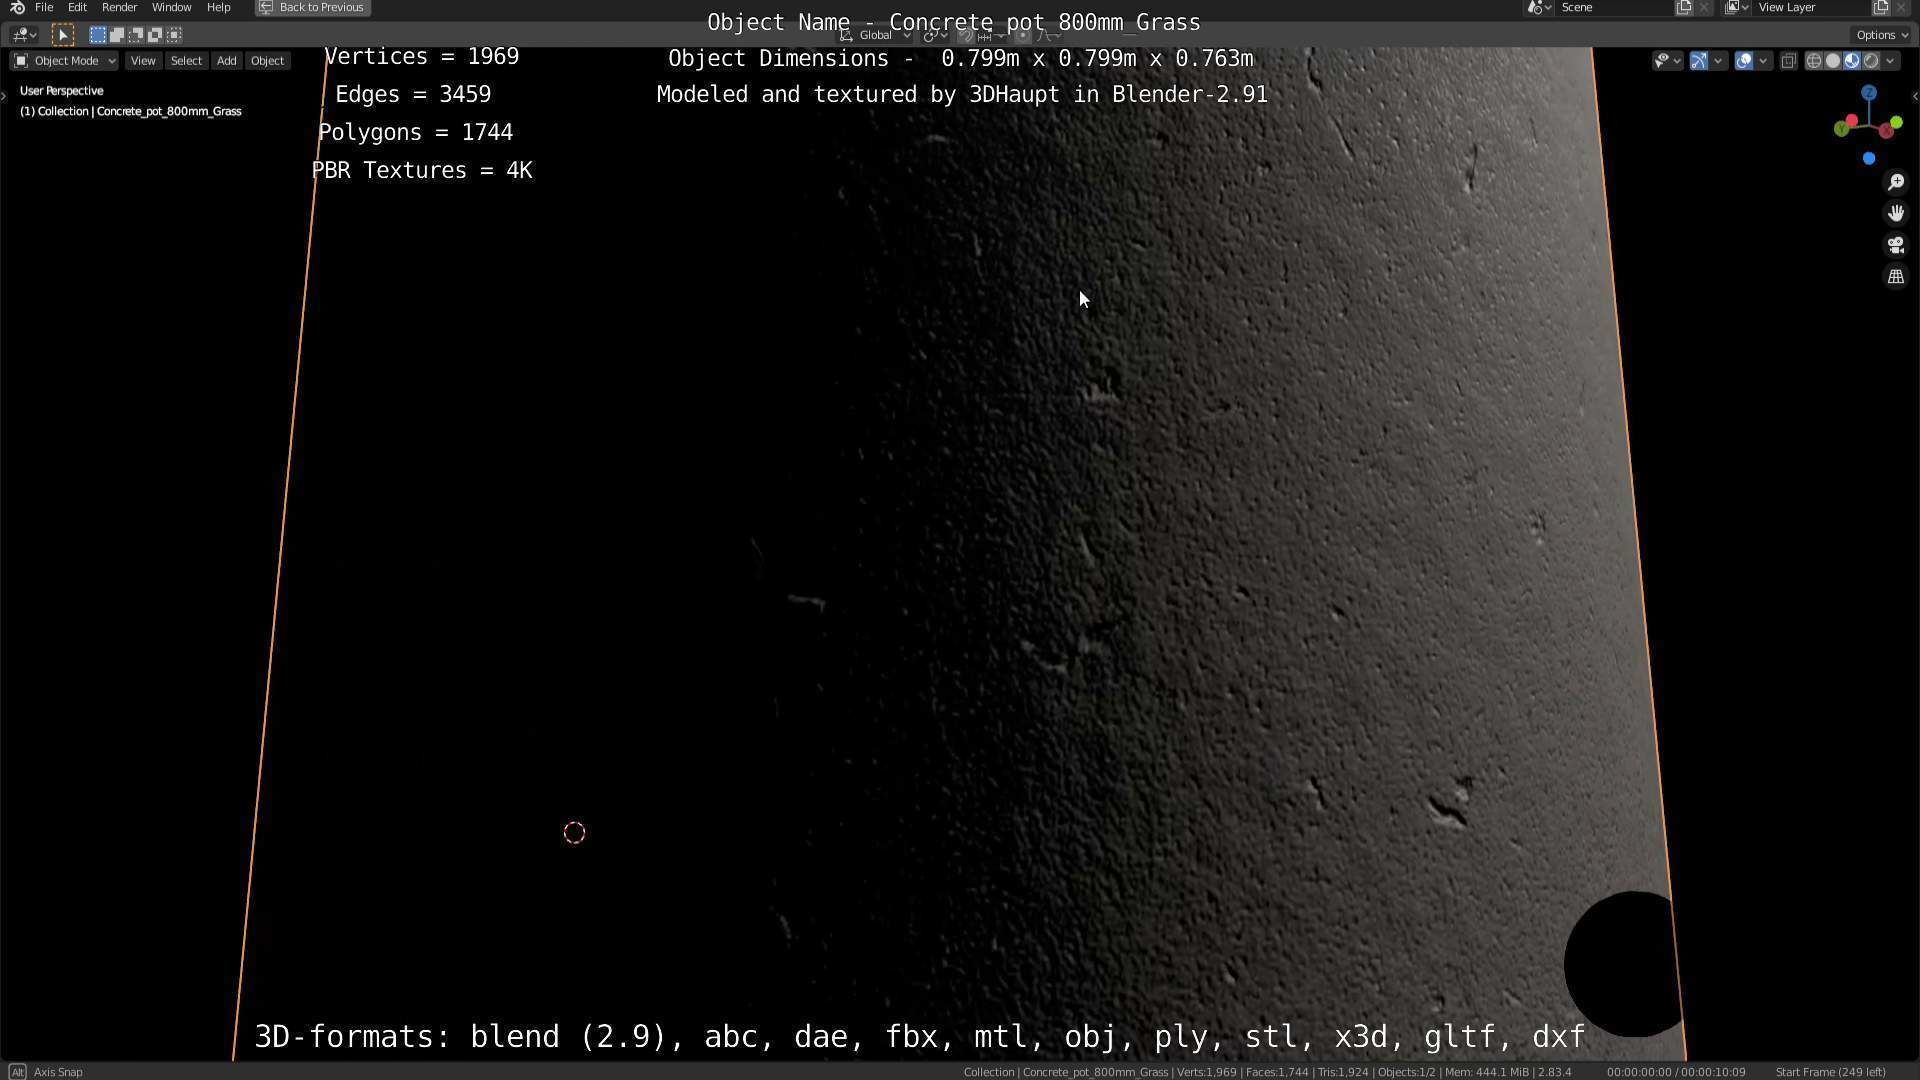Image resolution: width=1920 pixels, height=1080 pixels.
Task: Select rendered viewport shading
Action: pyautogui.click(x=1871, y=61)
